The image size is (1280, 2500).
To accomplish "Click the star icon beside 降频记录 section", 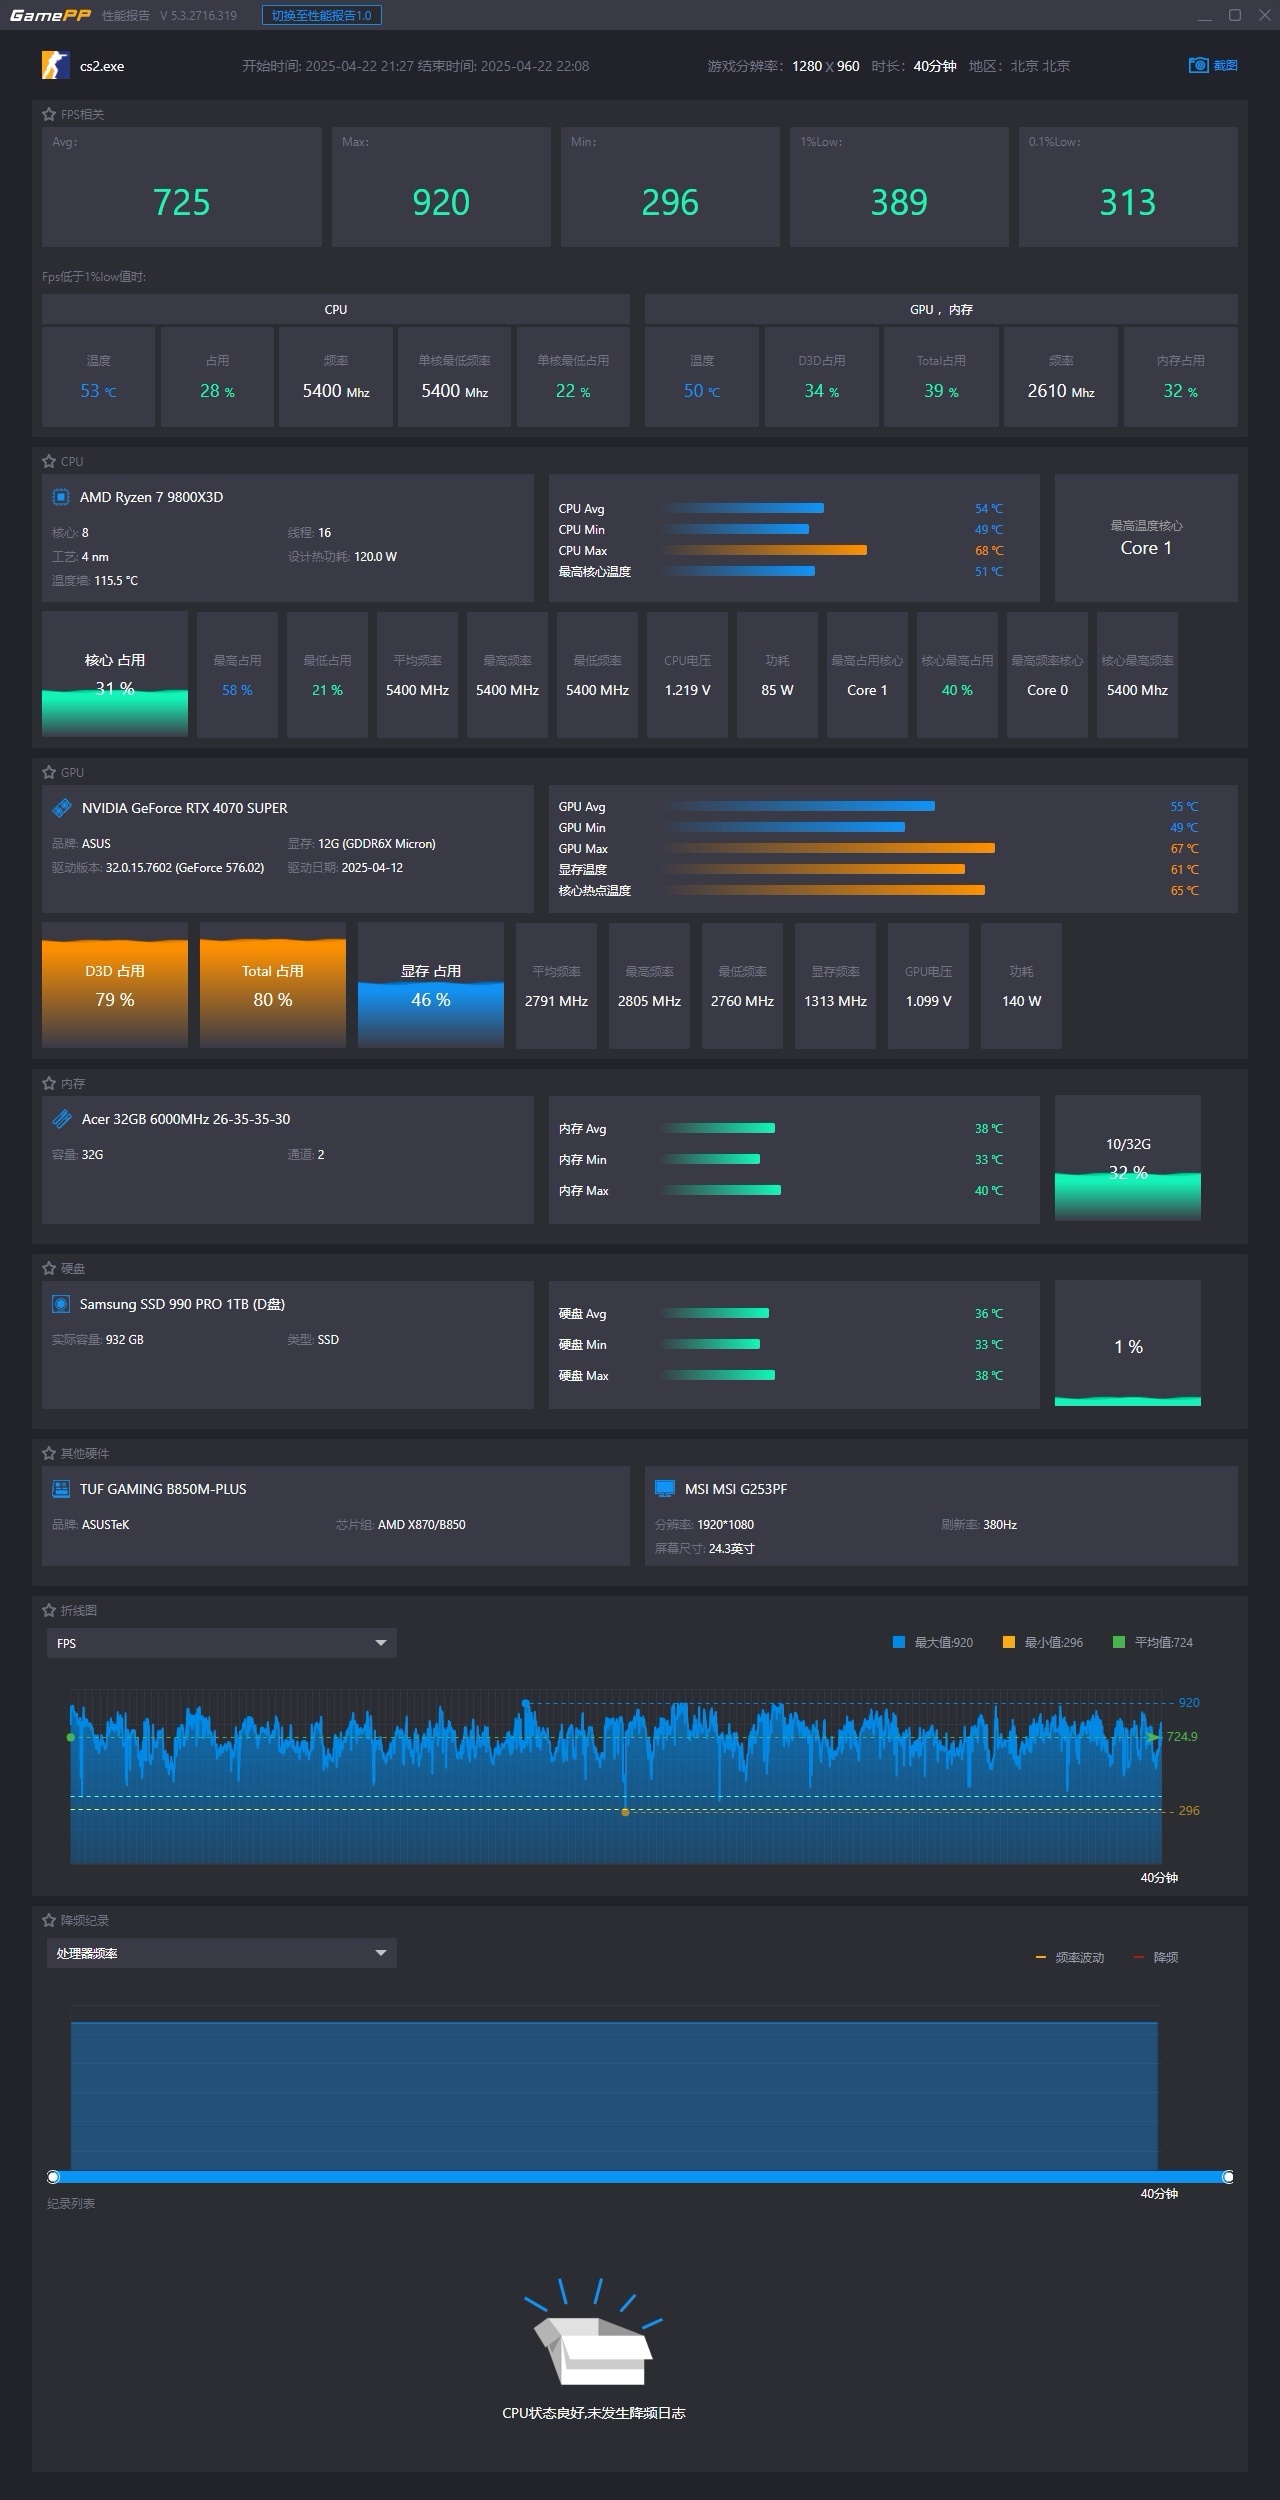I will (49, 1920).
